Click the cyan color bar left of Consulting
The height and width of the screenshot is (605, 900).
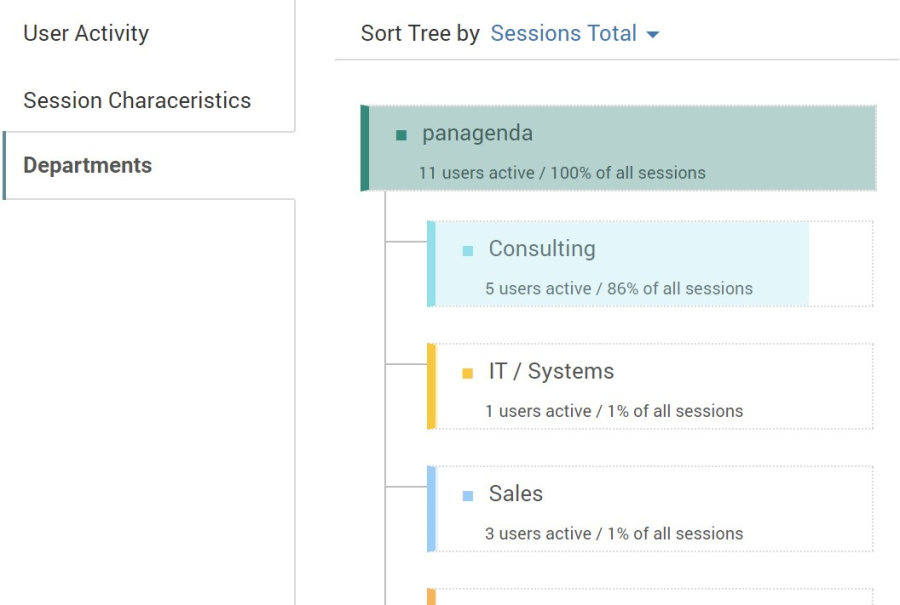431,264
